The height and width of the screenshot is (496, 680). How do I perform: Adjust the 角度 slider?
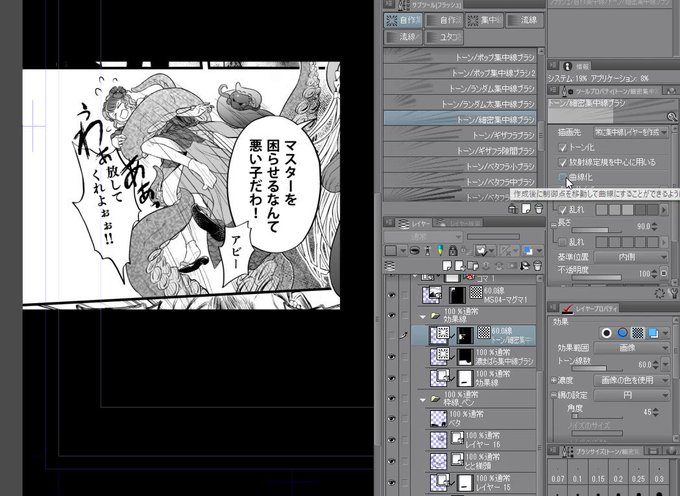597,416
